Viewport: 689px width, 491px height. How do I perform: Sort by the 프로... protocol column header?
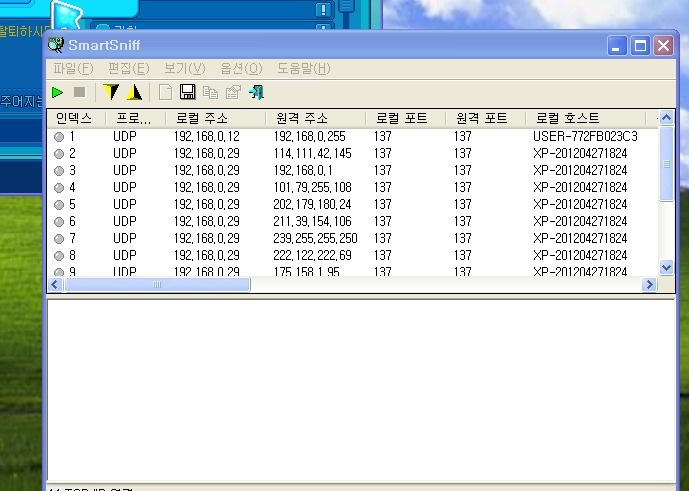tap(136, 118)
